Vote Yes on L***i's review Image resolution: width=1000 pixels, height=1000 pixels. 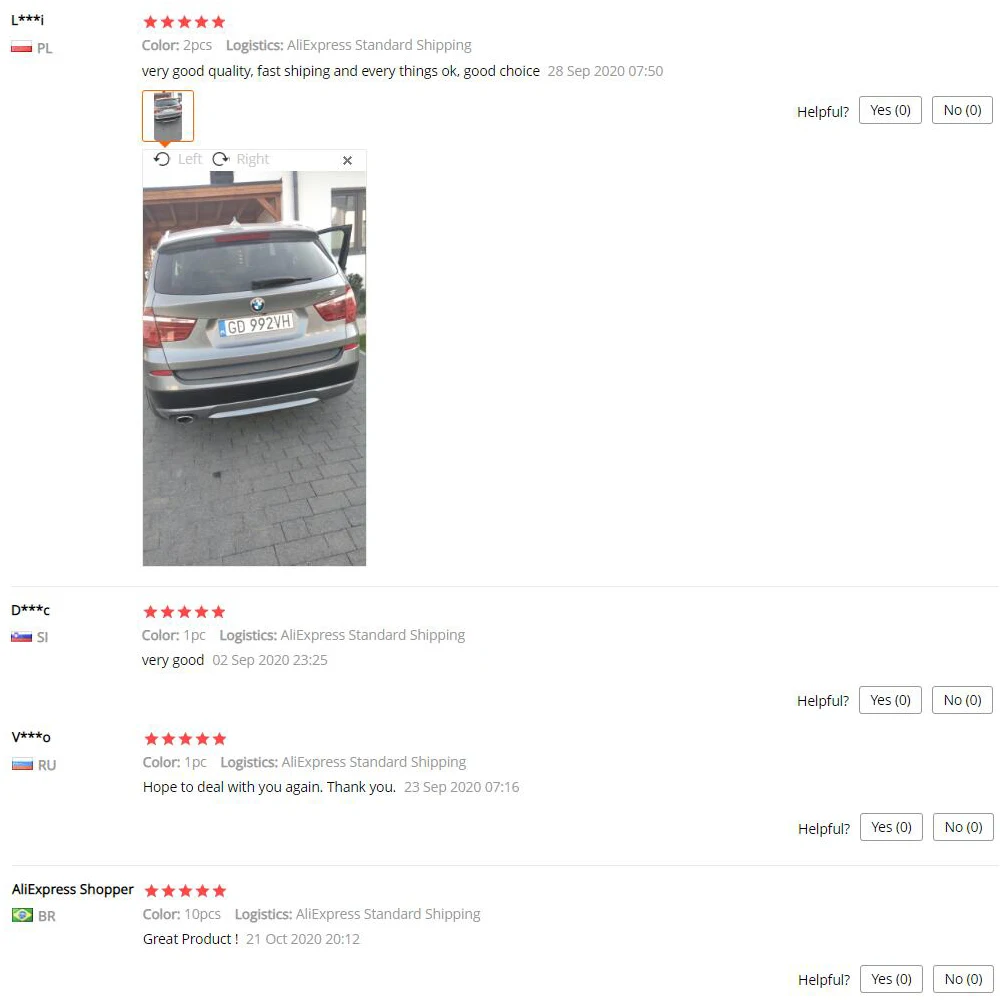click(x=890, y=110)
